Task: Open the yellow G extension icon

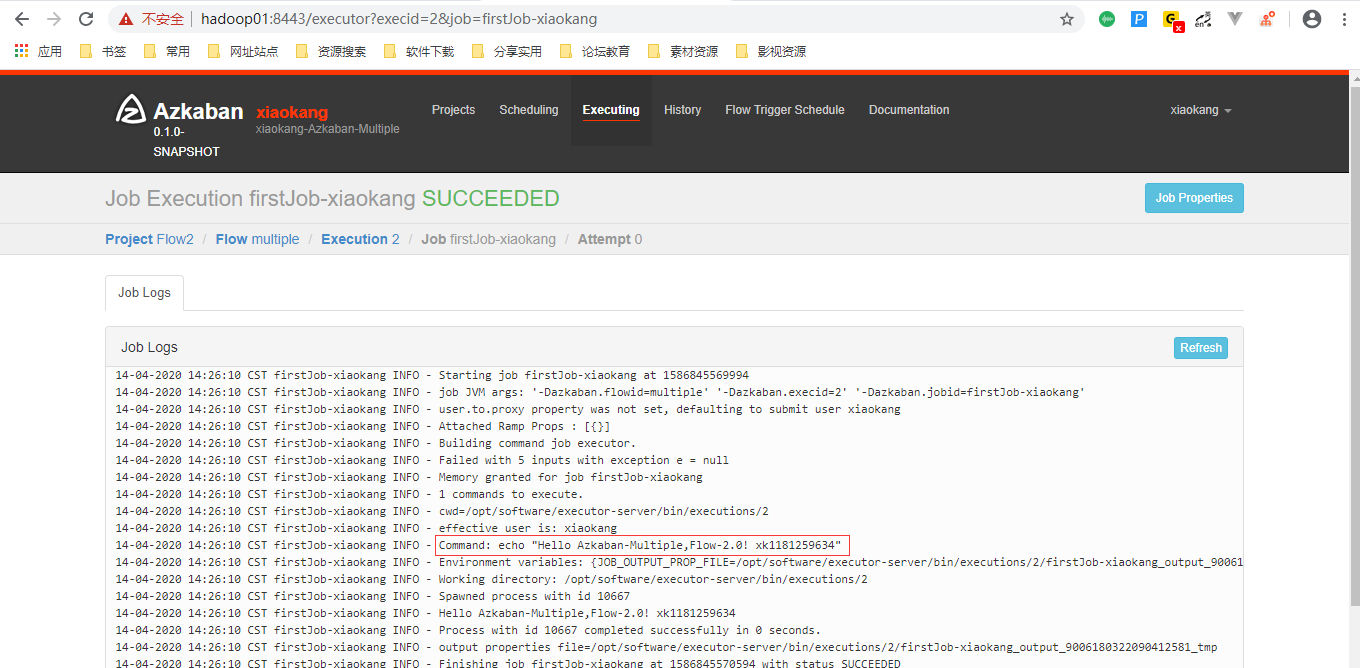Action: pos(1172,20)
